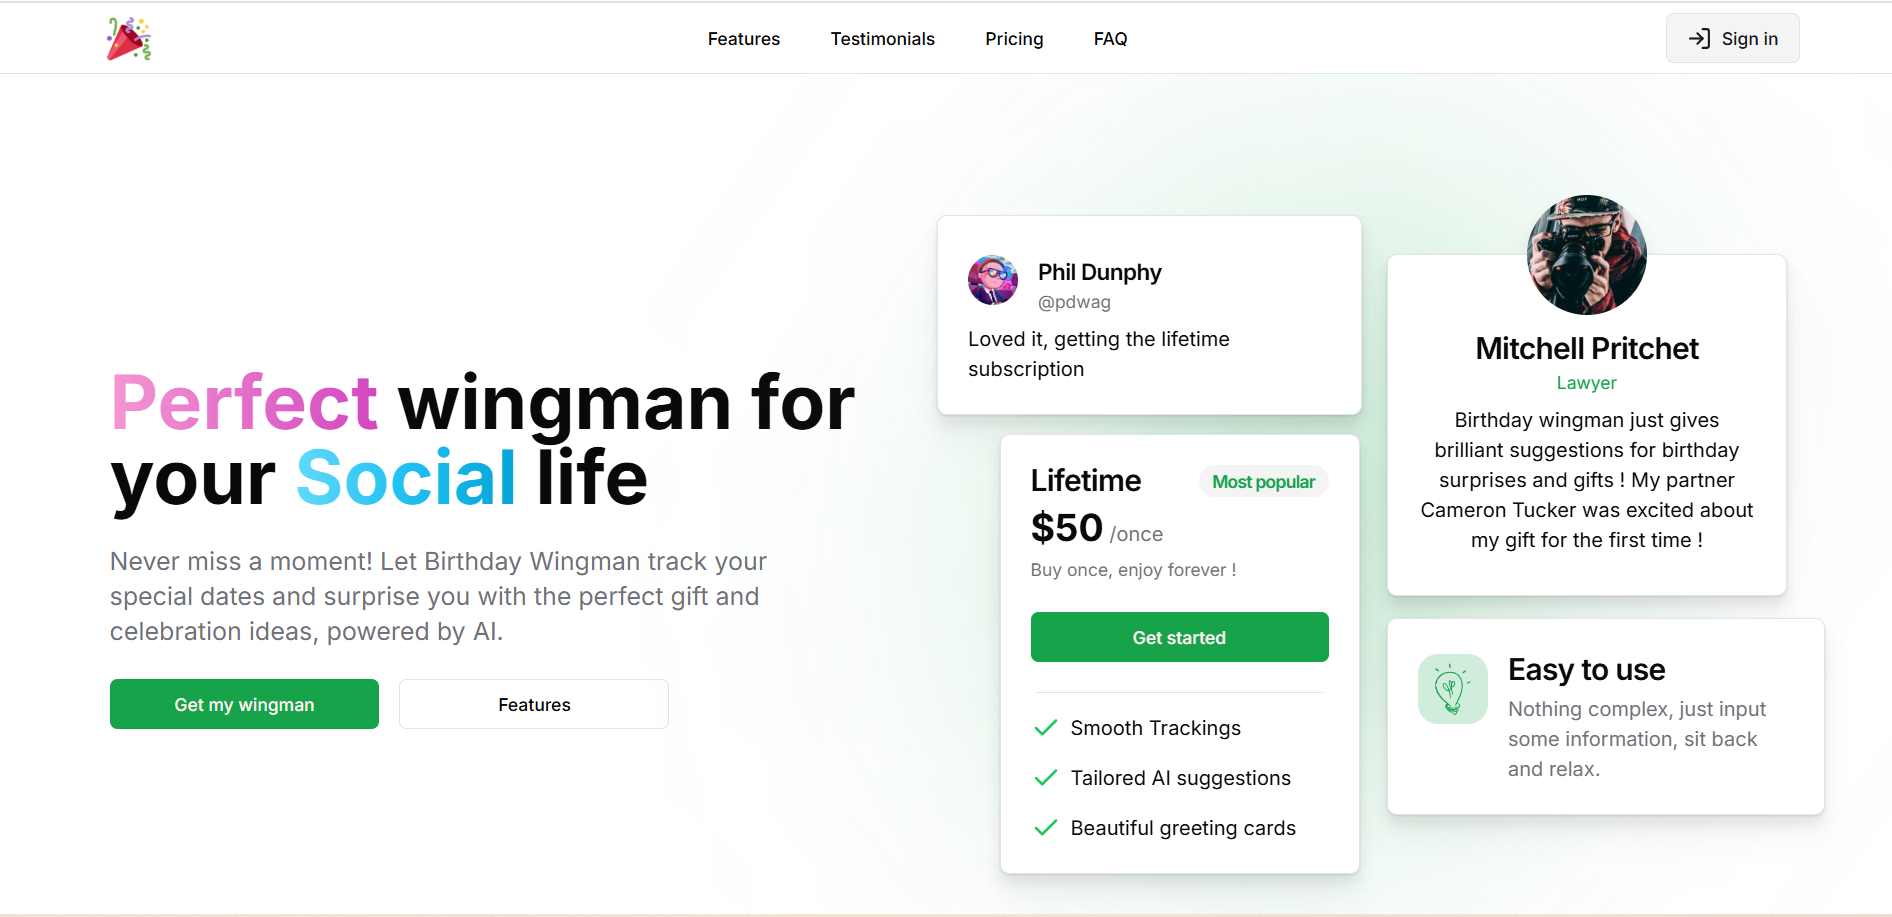
Task: Select FAQ in the top navigation
Action: coord(1111,39)
